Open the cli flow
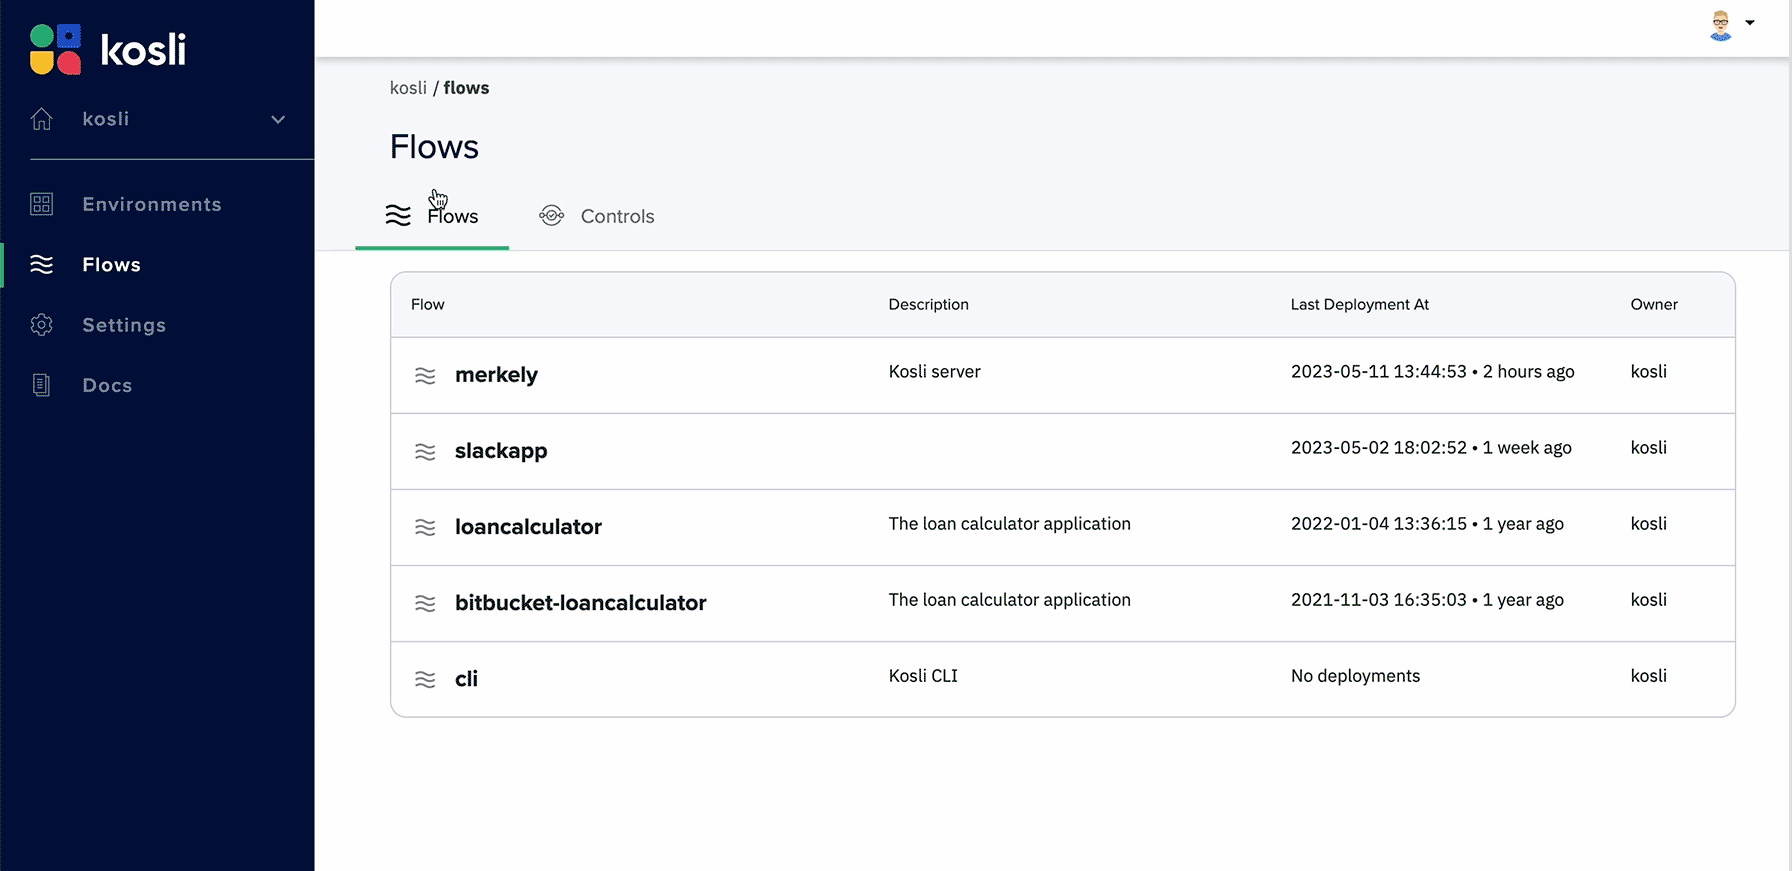 [x=466, y=679]
